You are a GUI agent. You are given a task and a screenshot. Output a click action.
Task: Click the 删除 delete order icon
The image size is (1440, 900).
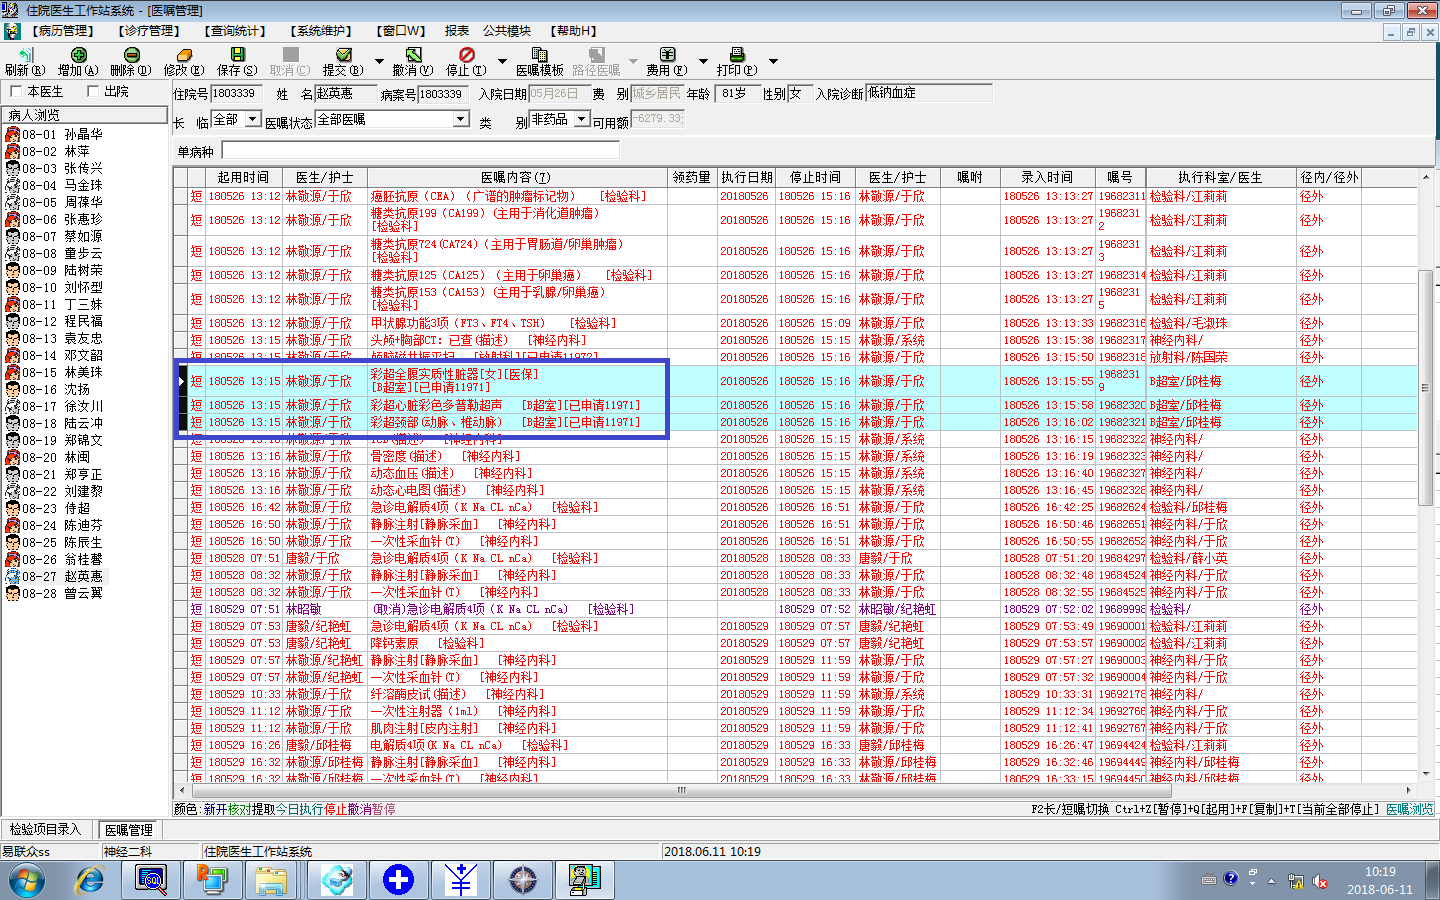pyautogui.click(x=131, y=54)
